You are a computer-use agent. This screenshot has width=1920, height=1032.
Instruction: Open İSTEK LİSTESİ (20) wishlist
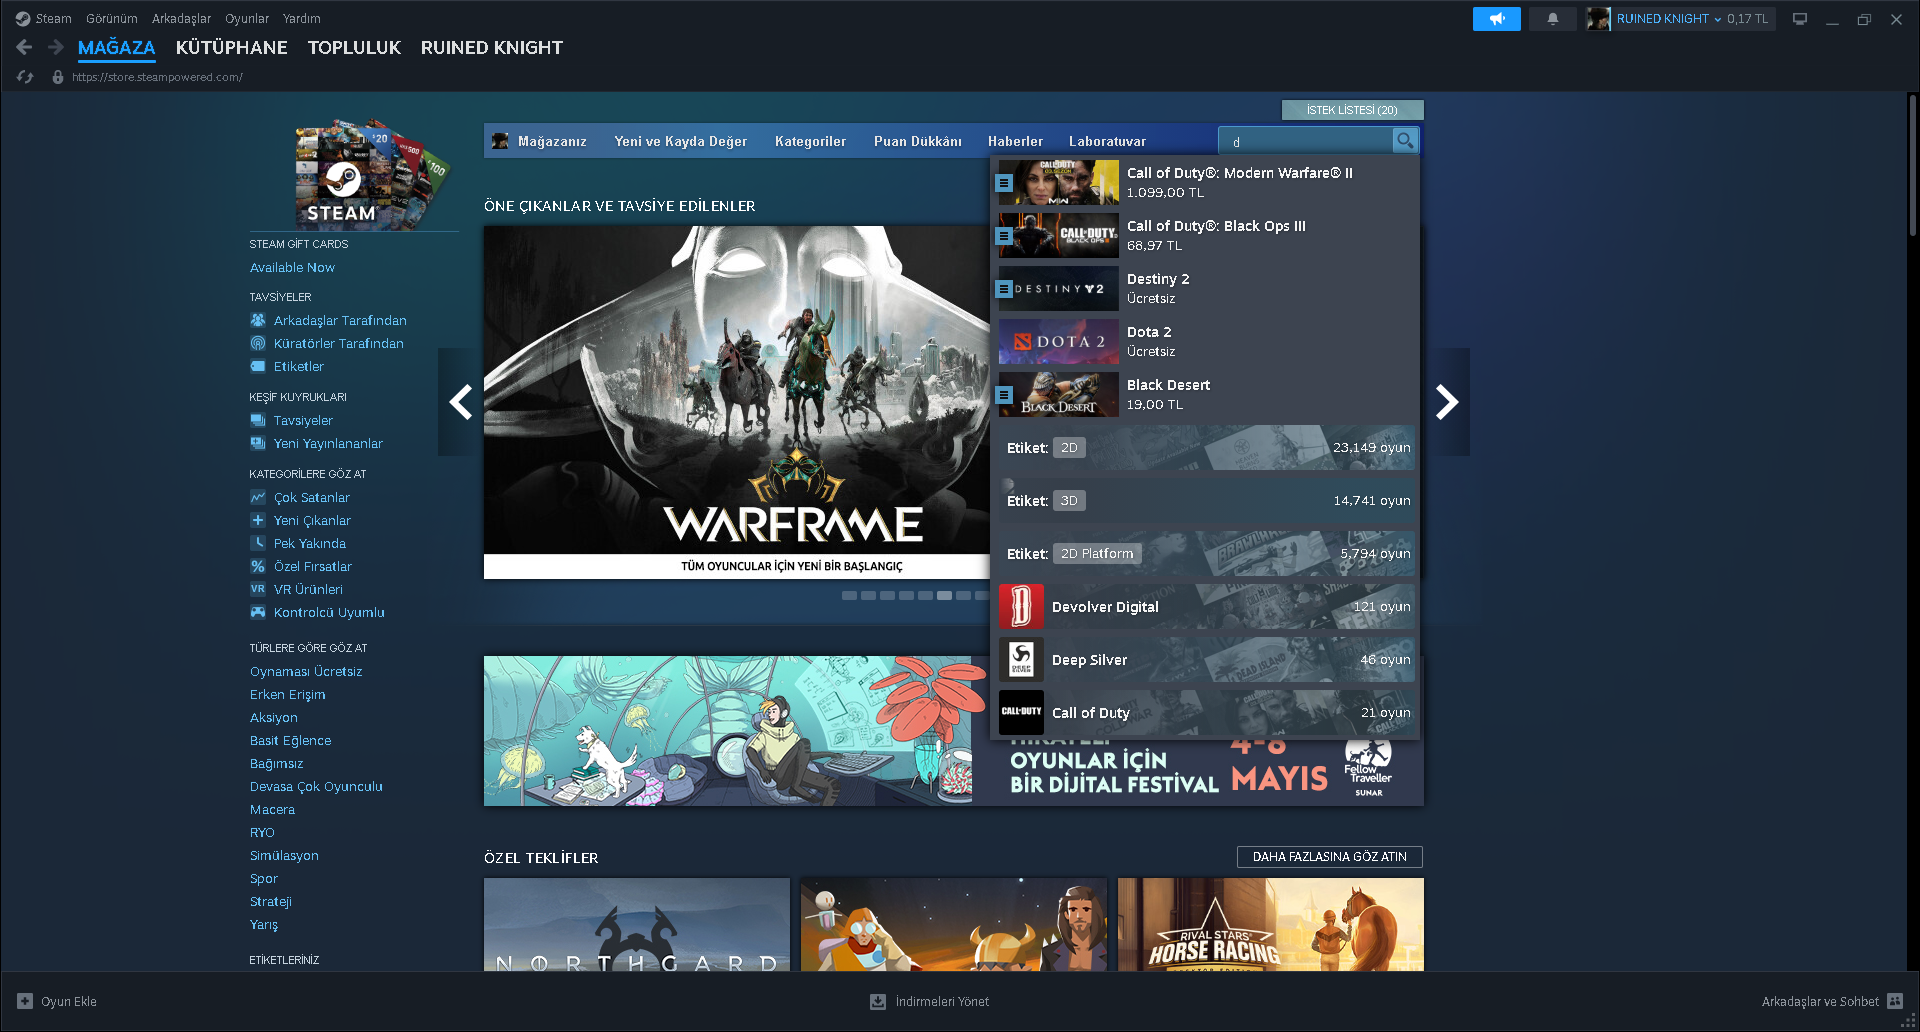pos(1352,110)
